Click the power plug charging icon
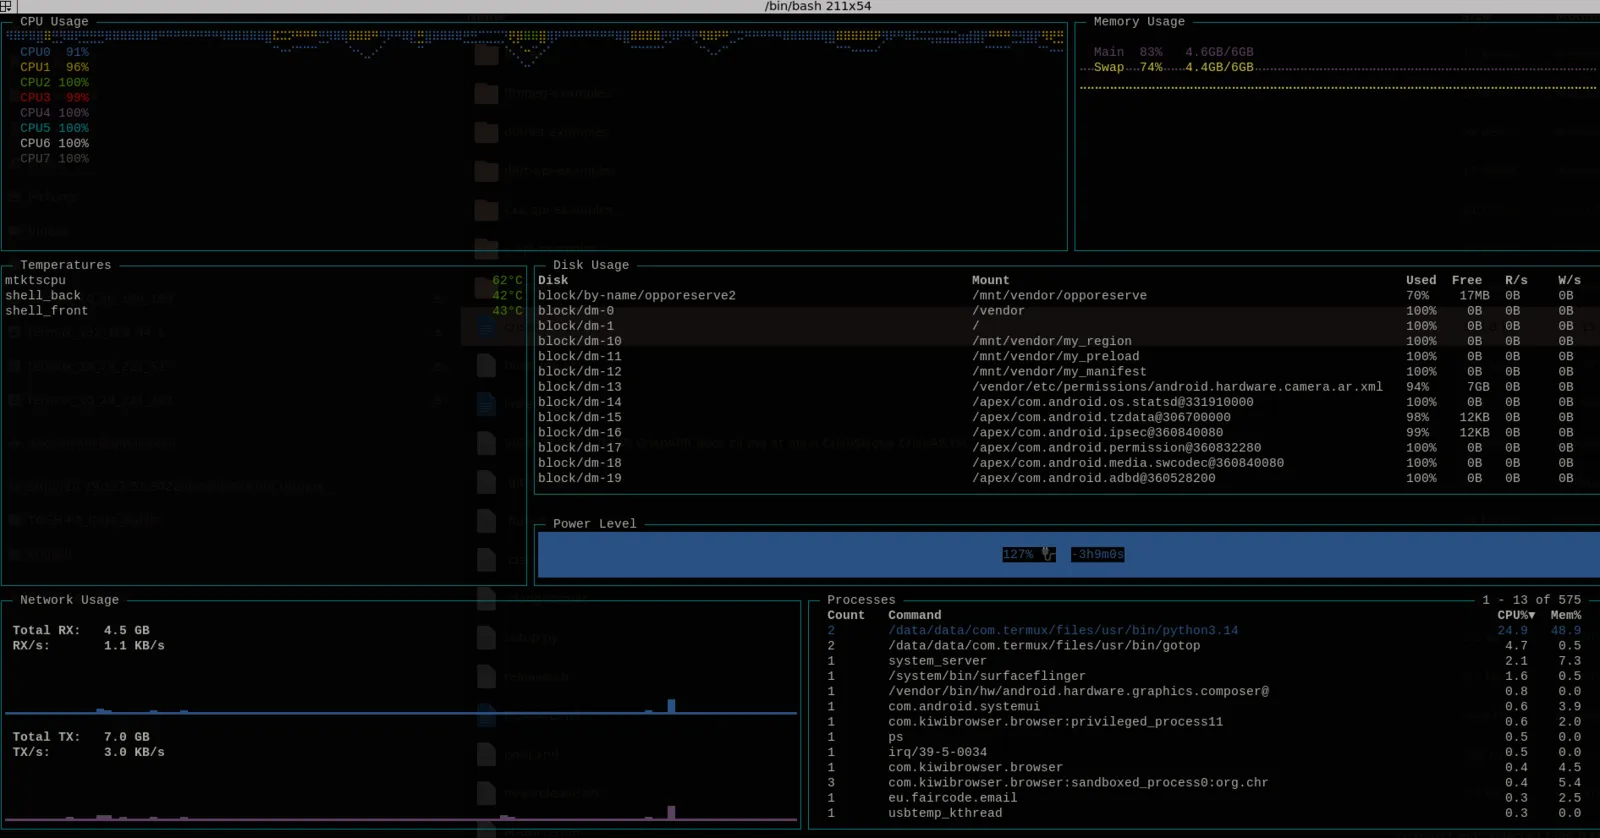This screenshot has width=1600, height=838. coord(1048,554)
